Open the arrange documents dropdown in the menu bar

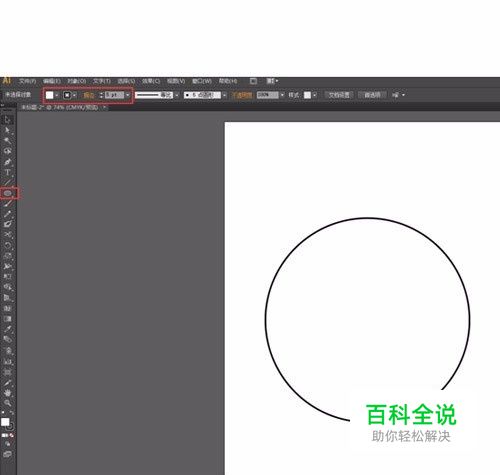[272, 81]
